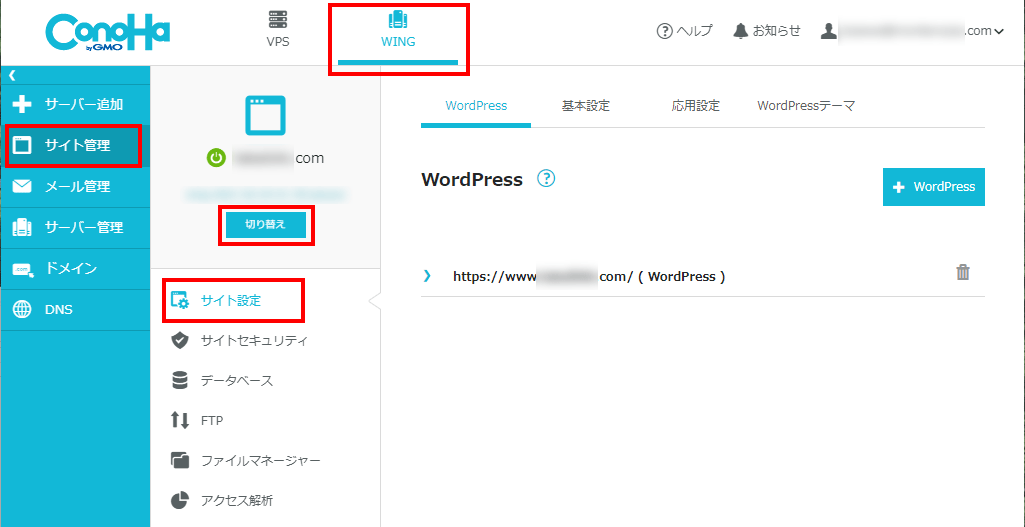Switch to WordPressテーマ tab

[805, 106]
